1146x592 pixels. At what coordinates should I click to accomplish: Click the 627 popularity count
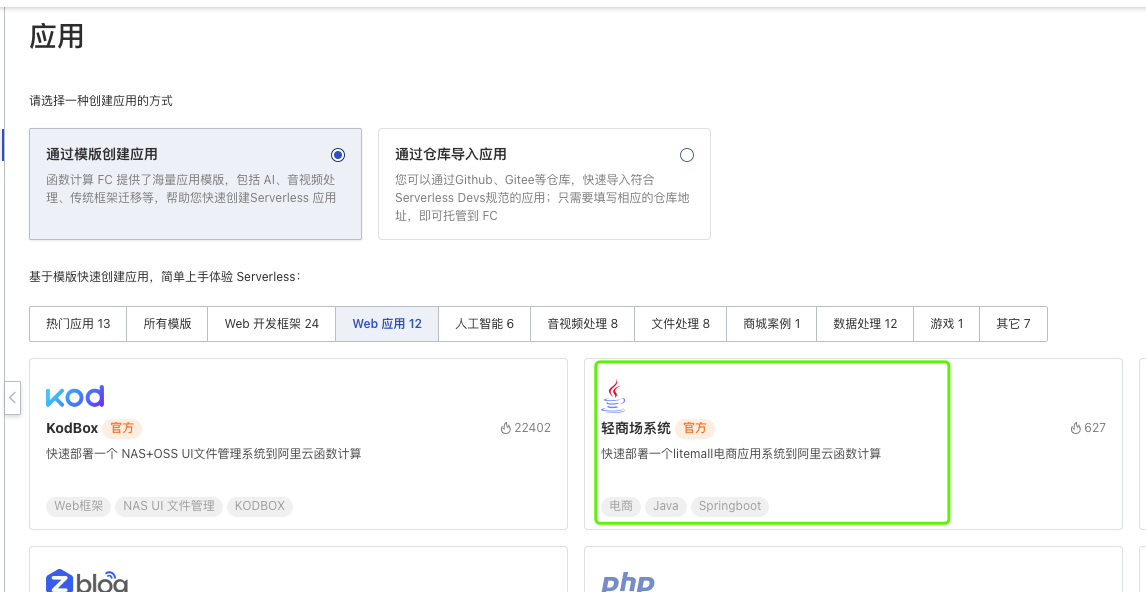tap(1095, 428)
